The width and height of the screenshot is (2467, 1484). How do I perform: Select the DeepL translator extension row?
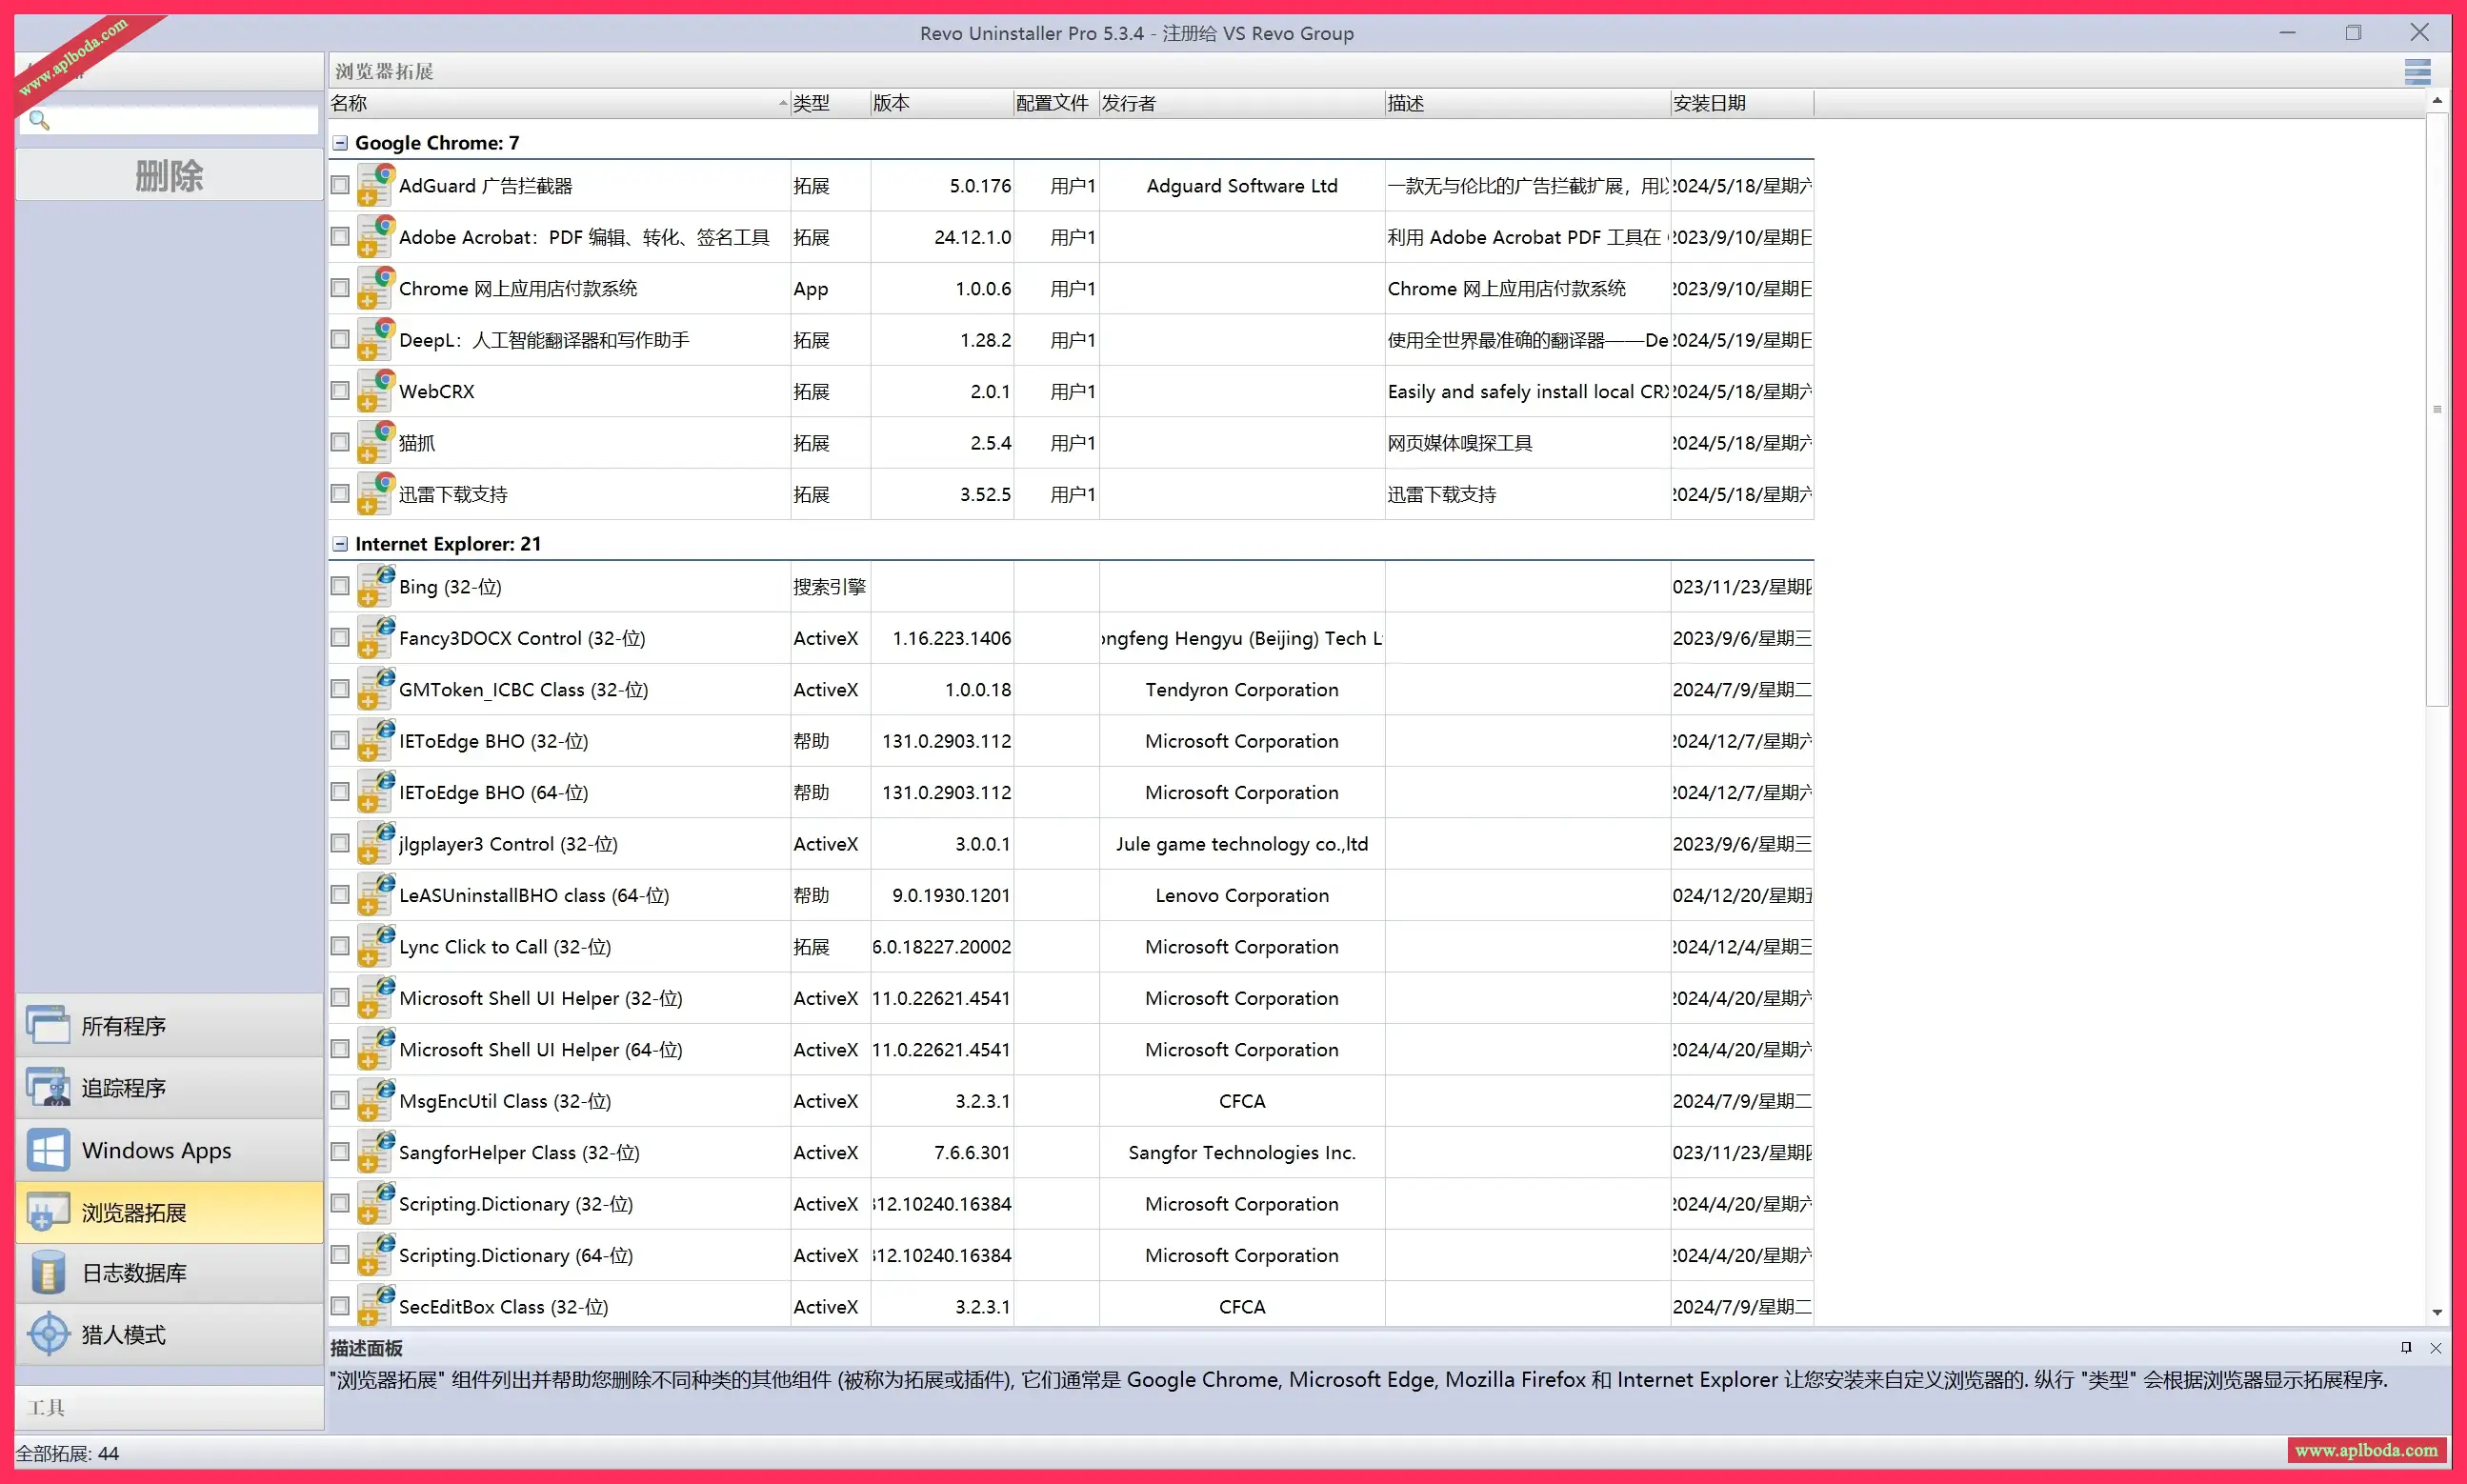1071,340
